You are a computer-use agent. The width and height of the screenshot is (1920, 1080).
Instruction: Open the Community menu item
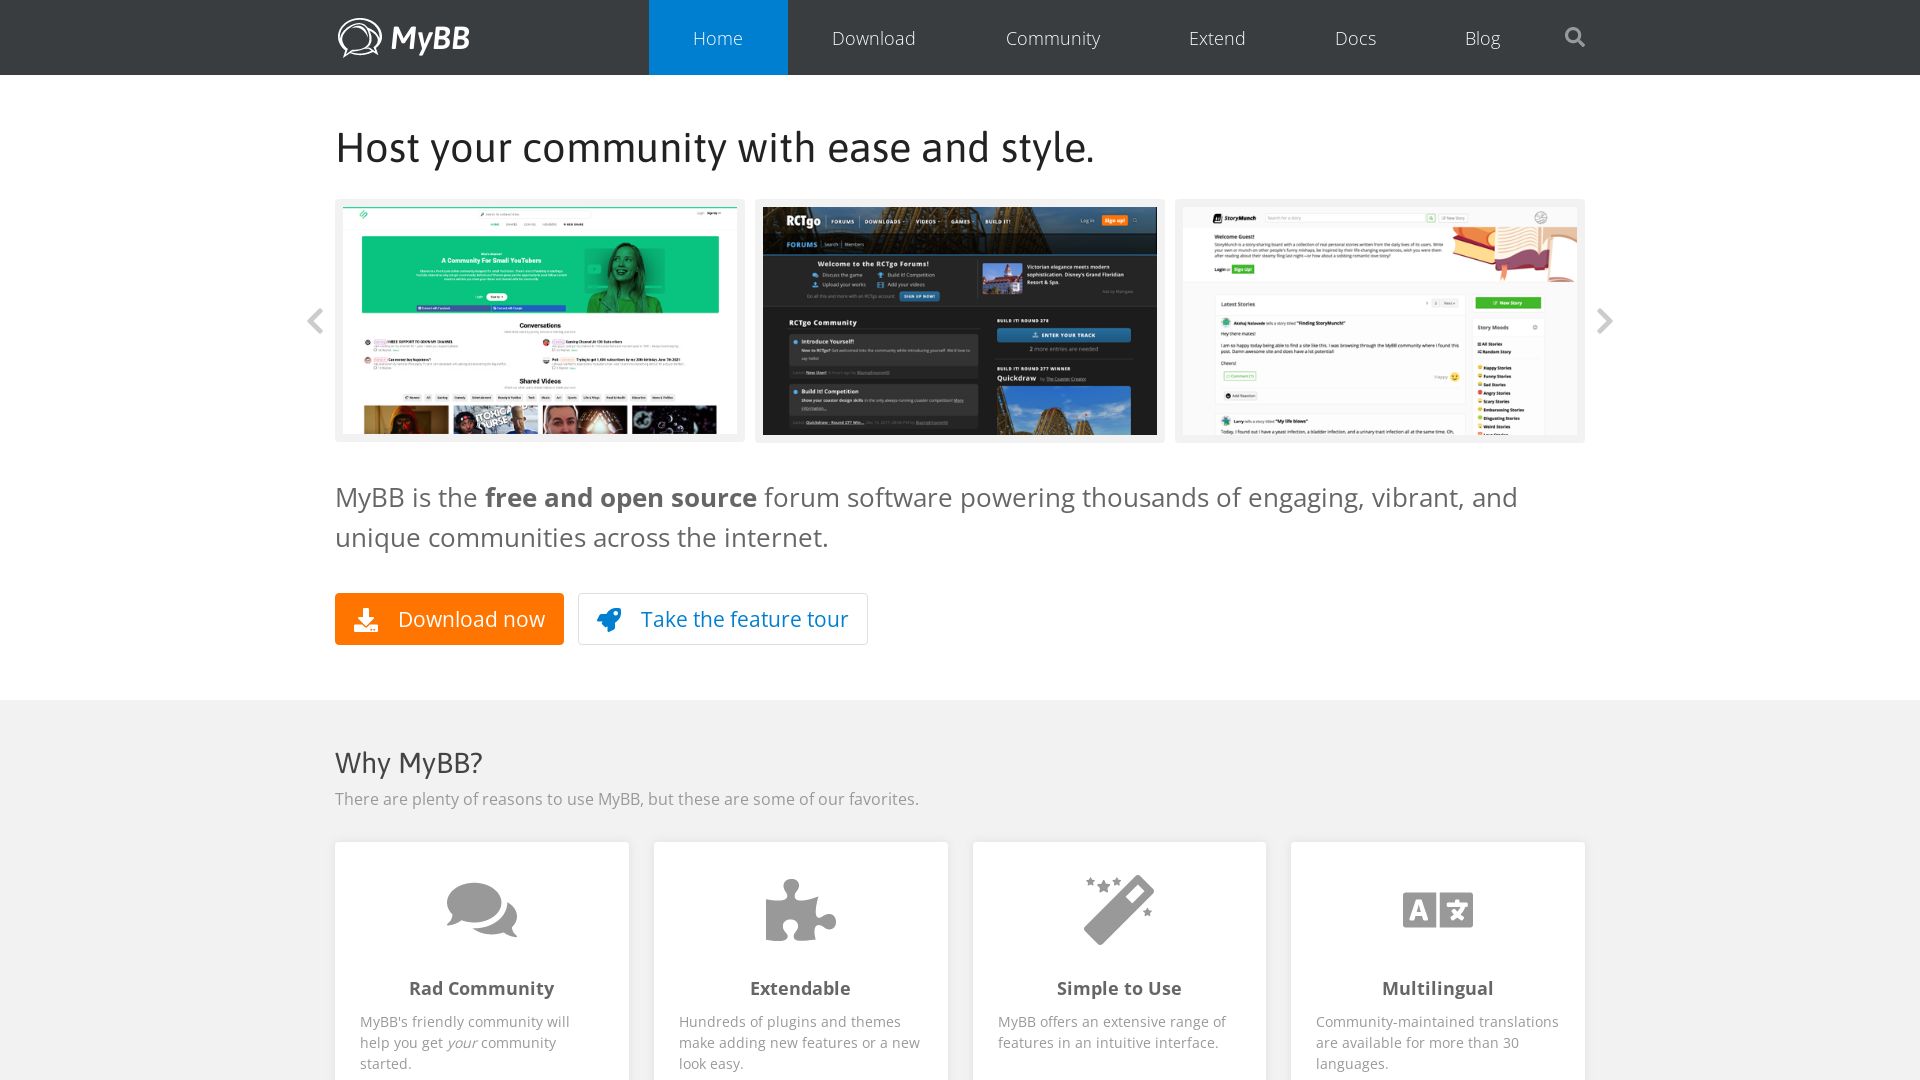(1052, 37)
